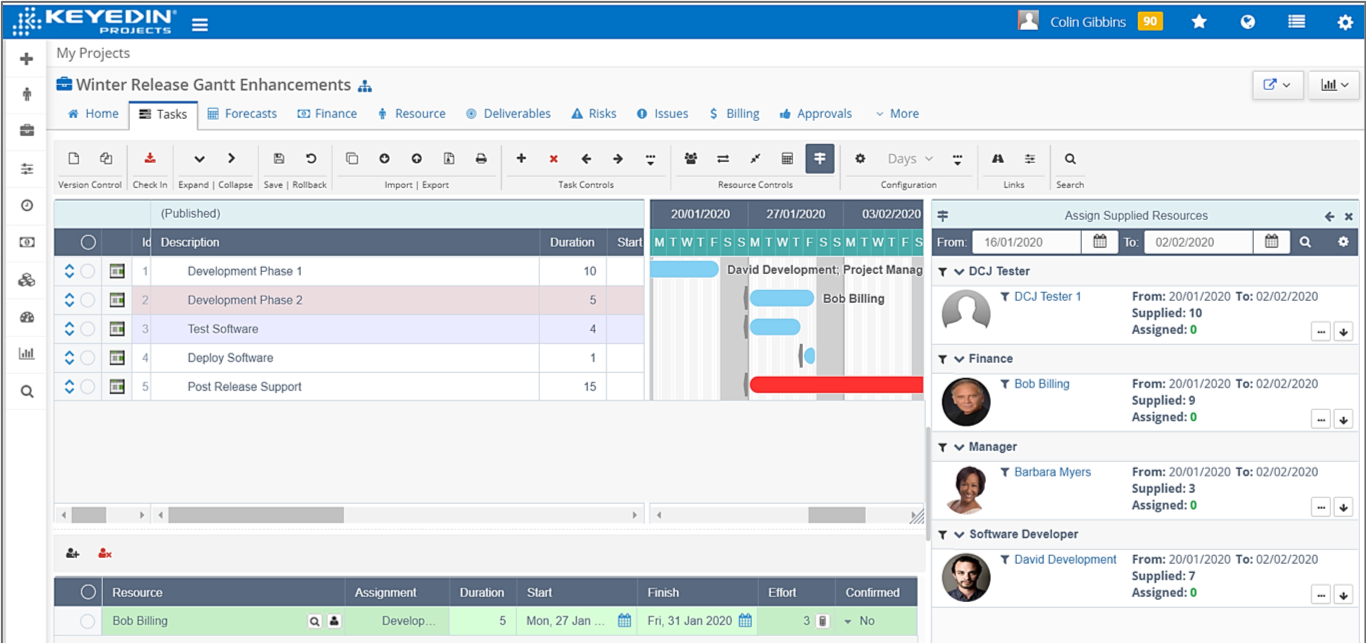Open the From date calendar picker
1366x643 pixels.
[1099, 242]
